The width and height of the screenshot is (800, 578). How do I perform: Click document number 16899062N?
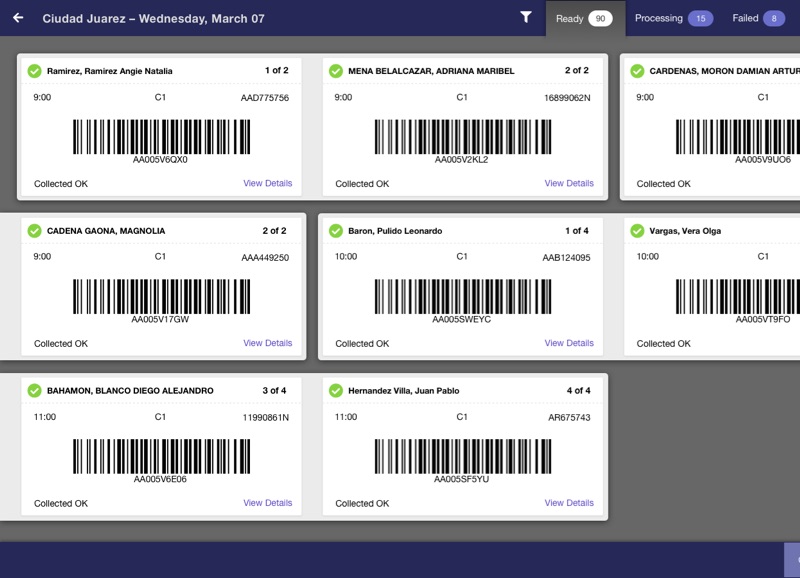point(567,97)
